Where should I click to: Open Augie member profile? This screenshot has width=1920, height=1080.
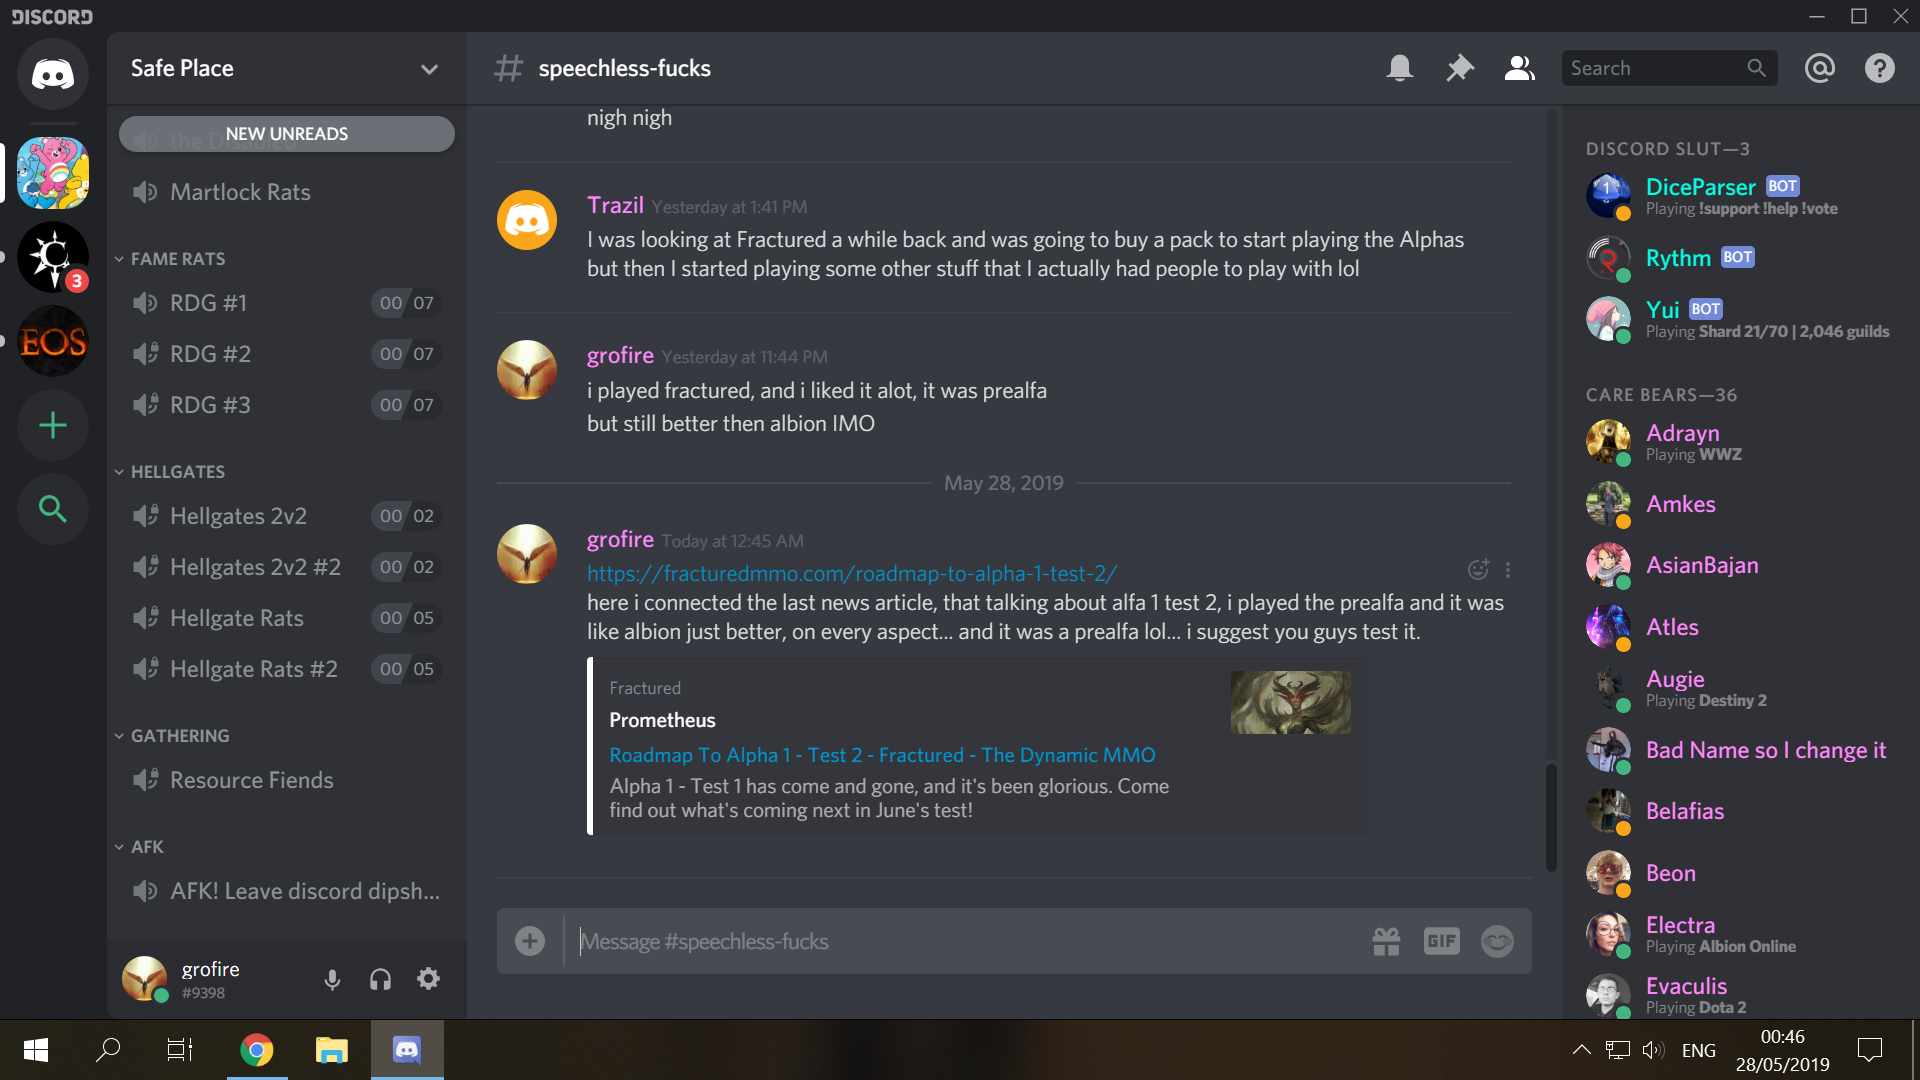point(1740,688)
